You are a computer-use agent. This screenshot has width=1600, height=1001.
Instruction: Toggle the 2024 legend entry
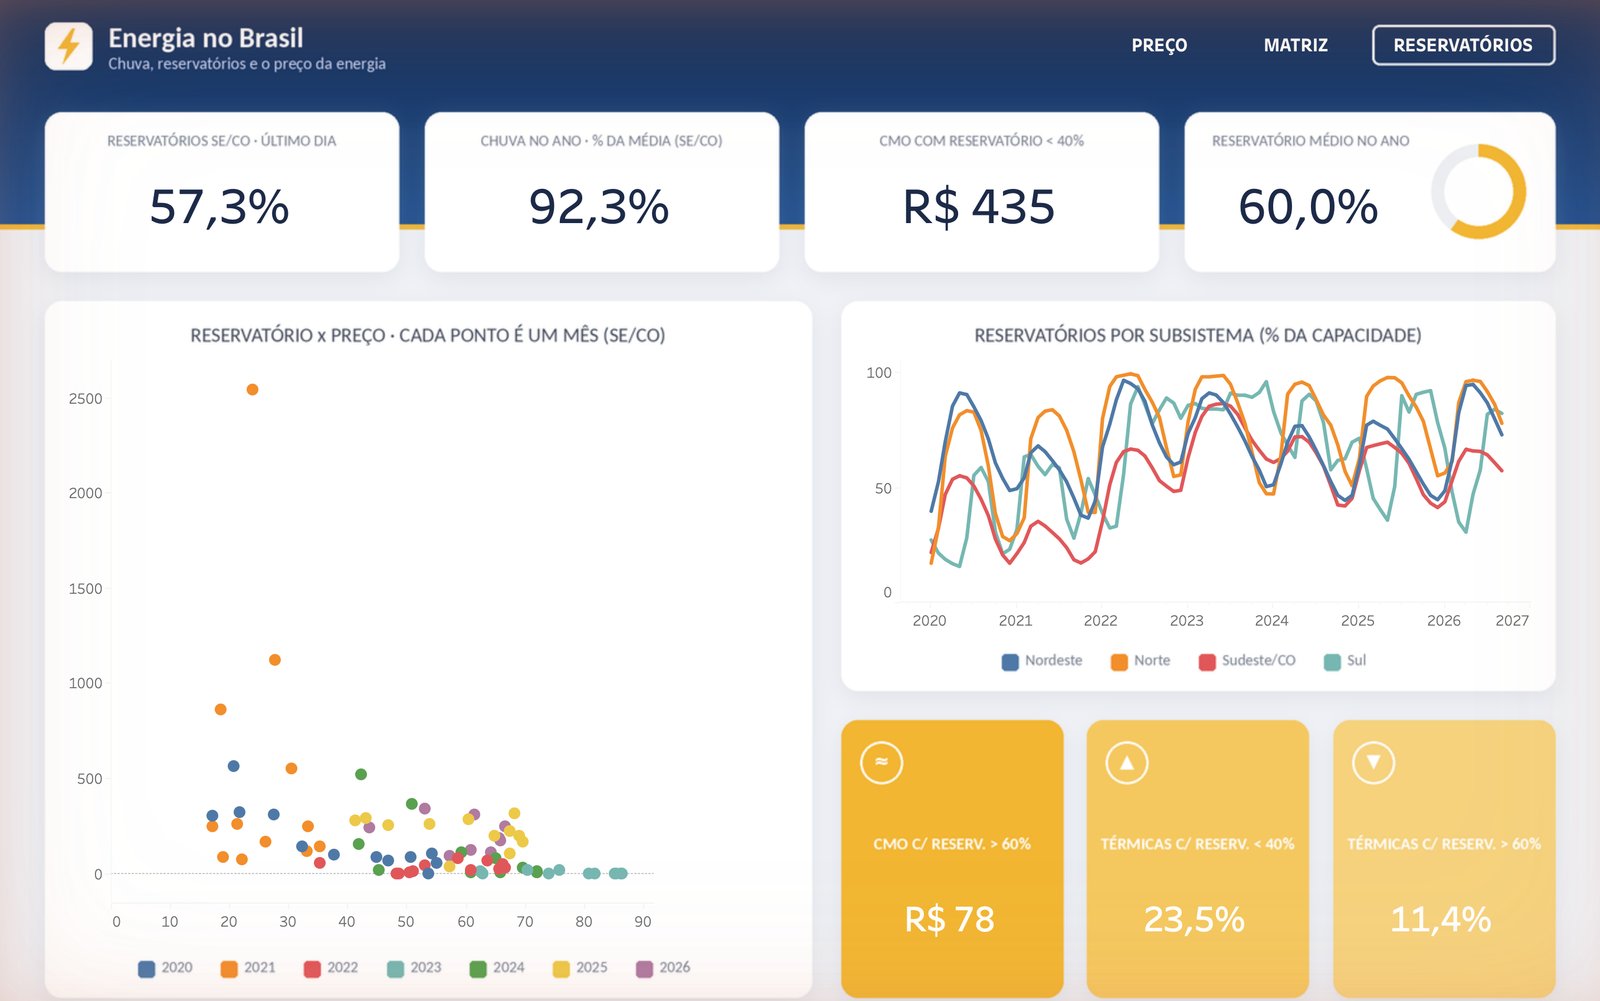tap(497, 968)
